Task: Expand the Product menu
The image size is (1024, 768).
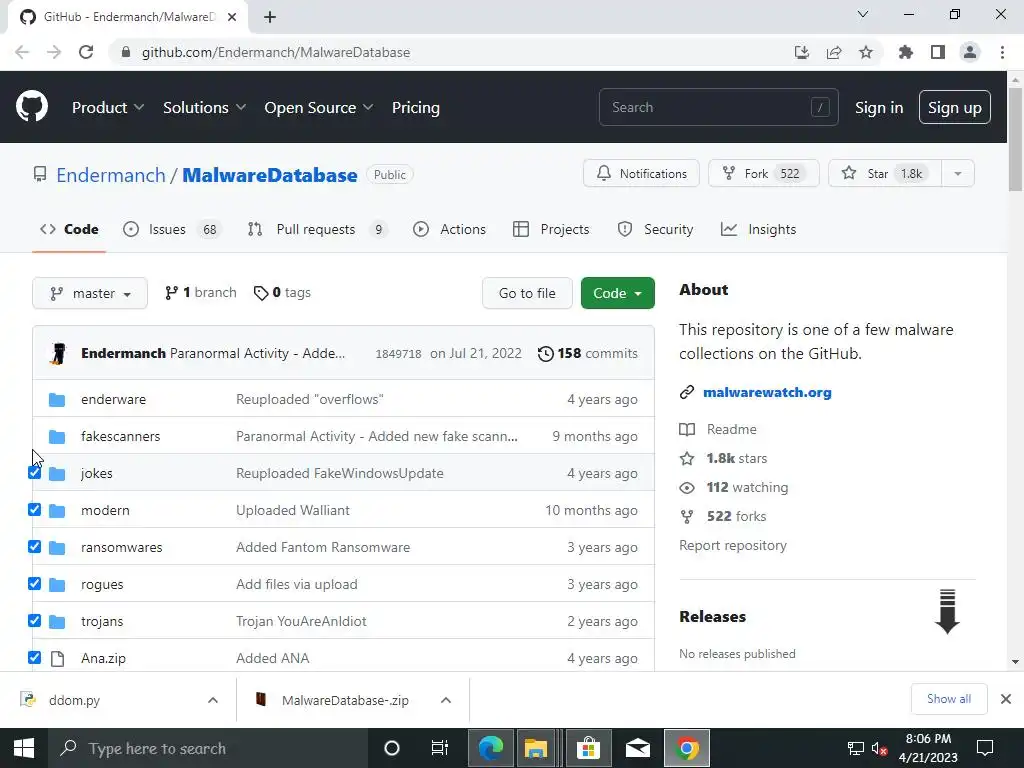Action: tap(108, 108)
